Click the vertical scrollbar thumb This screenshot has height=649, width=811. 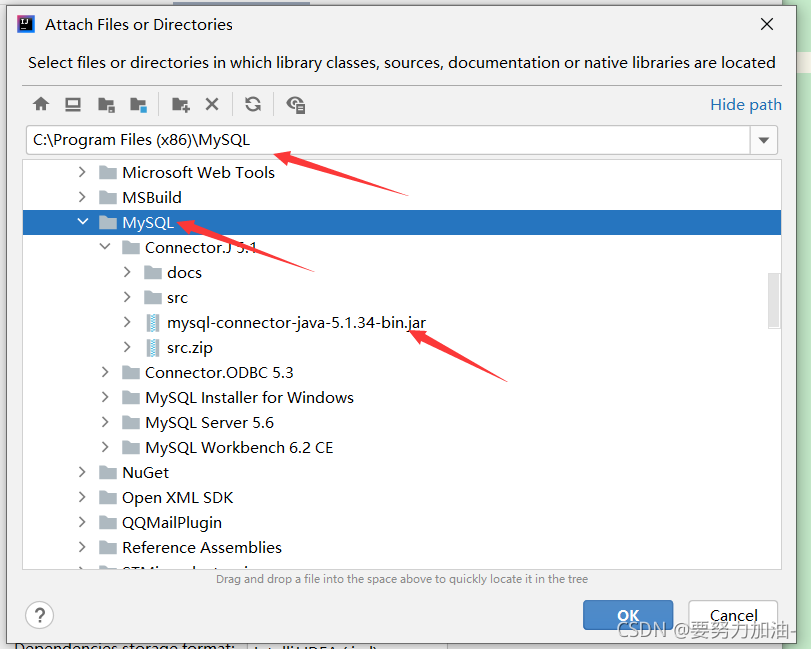tap(773, 300)
